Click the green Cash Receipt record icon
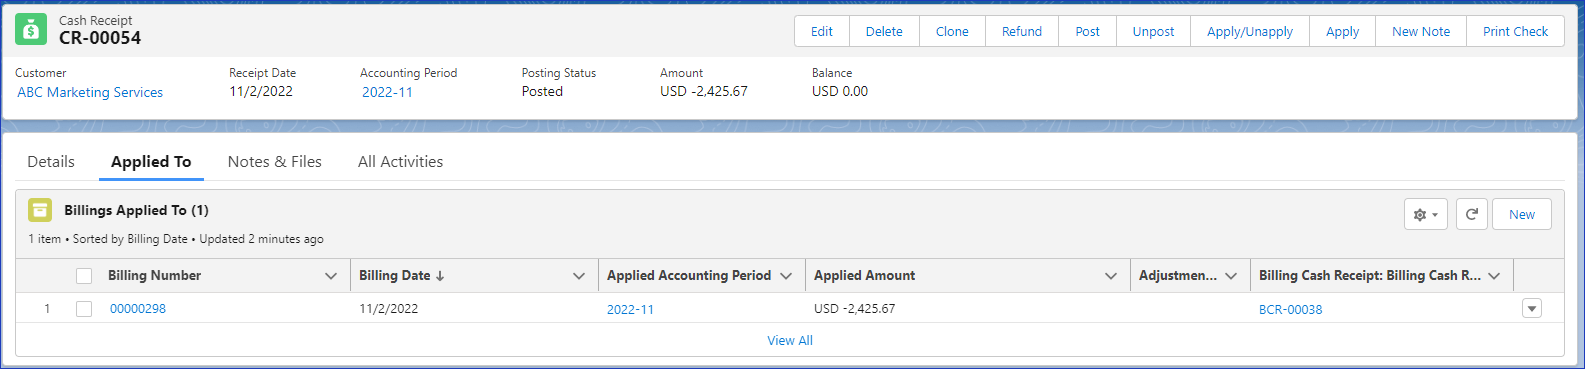 pyautogui.click(x=31, y=30)
